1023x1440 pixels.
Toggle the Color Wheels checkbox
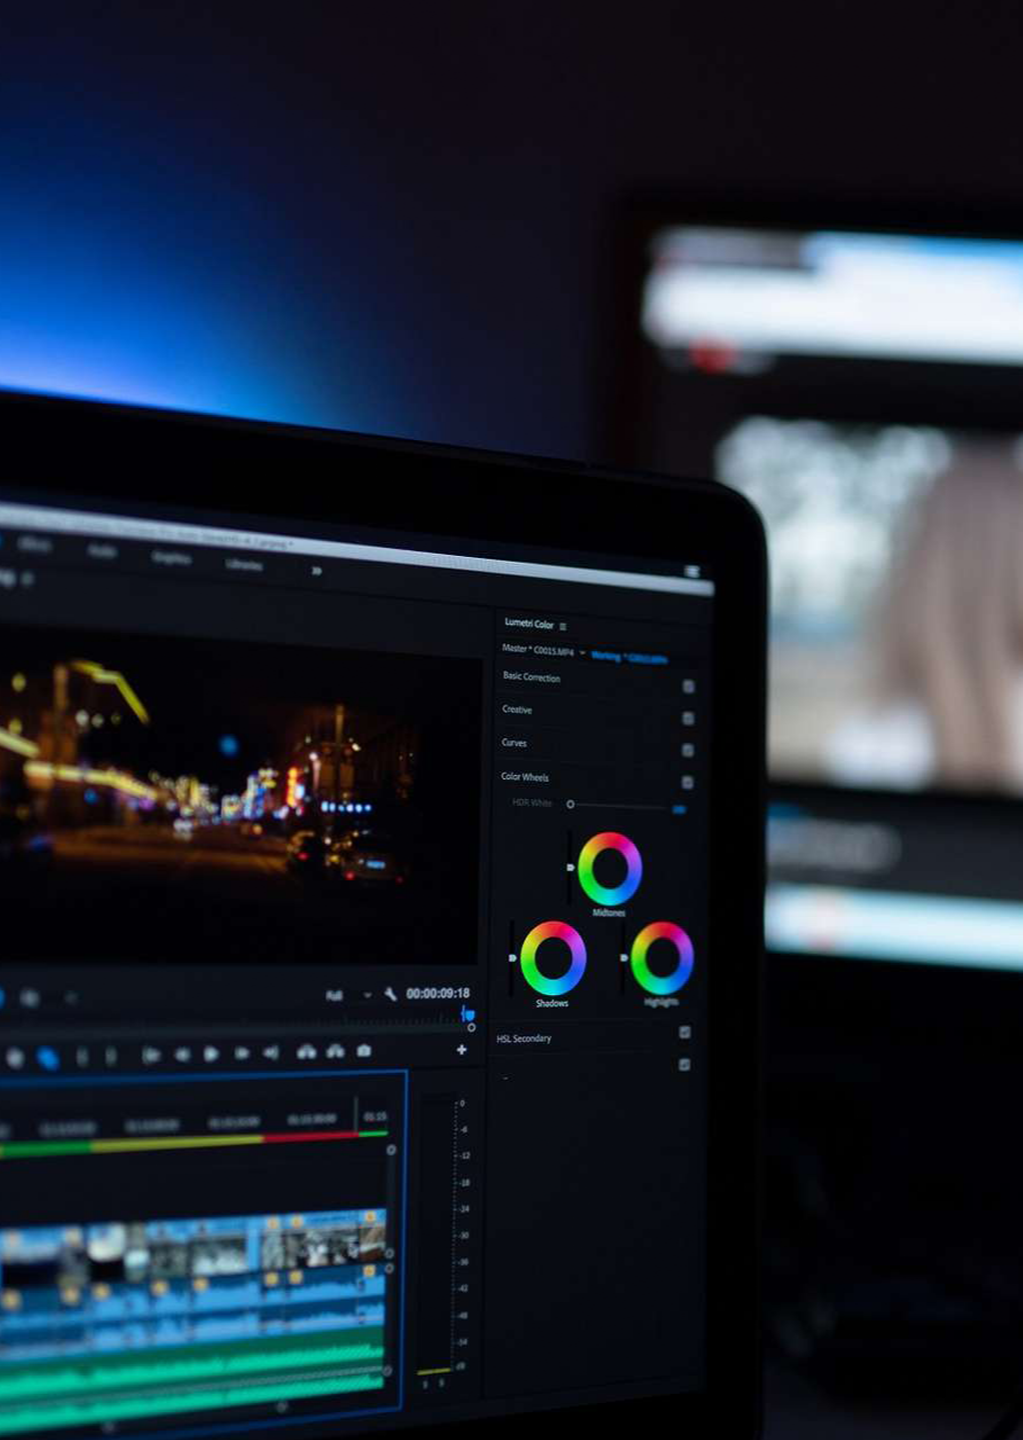click(x=687, y=782)
